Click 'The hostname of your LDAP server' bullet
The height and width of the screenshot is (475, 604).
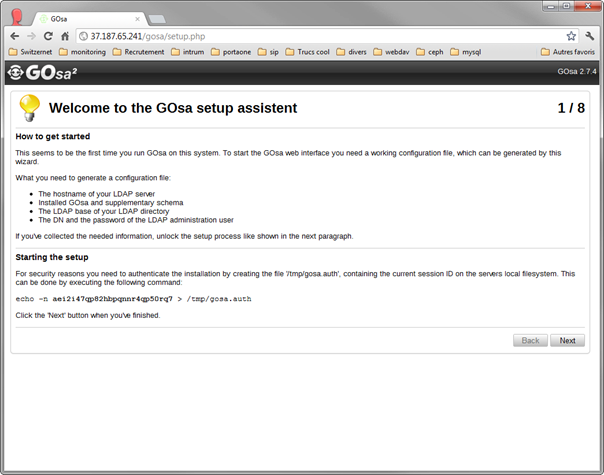[97, 194]
